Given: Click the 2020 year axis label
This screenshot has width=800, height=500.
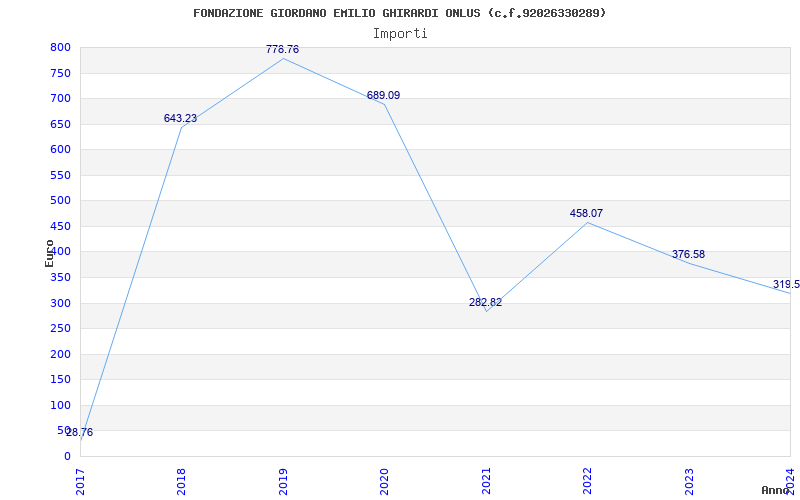Looking at the screenshot, I should tap(384, 481).
